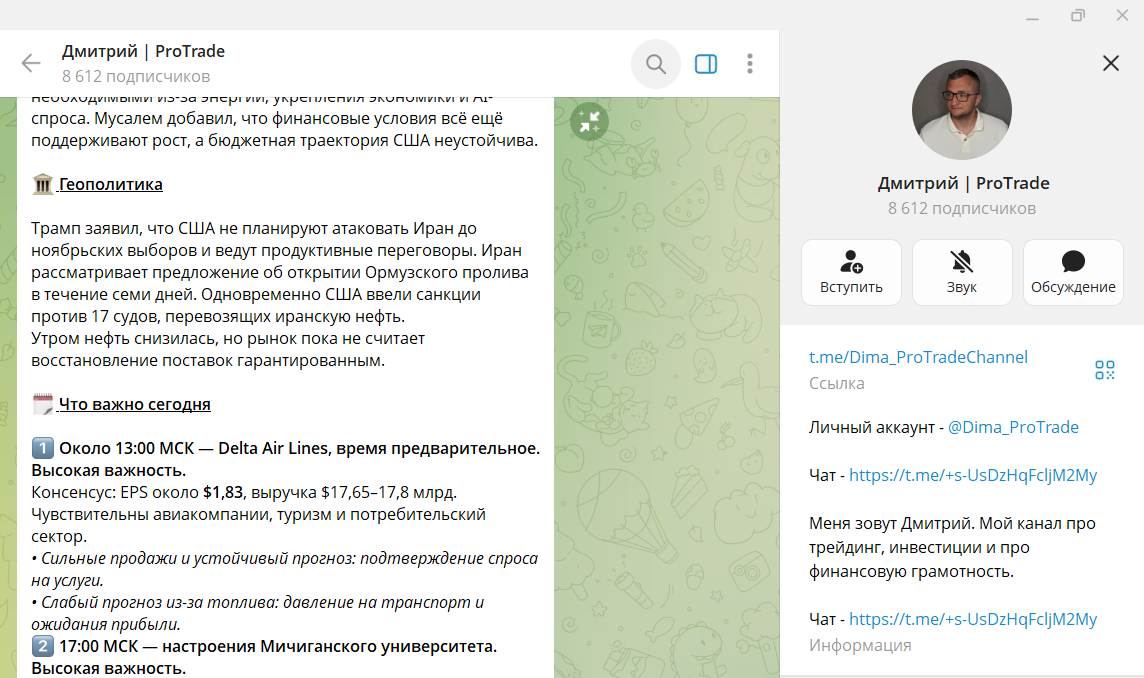Click the Меня зовут Дмитрий description text
This screenshot has width=1144, height=678.
point(952,547)
